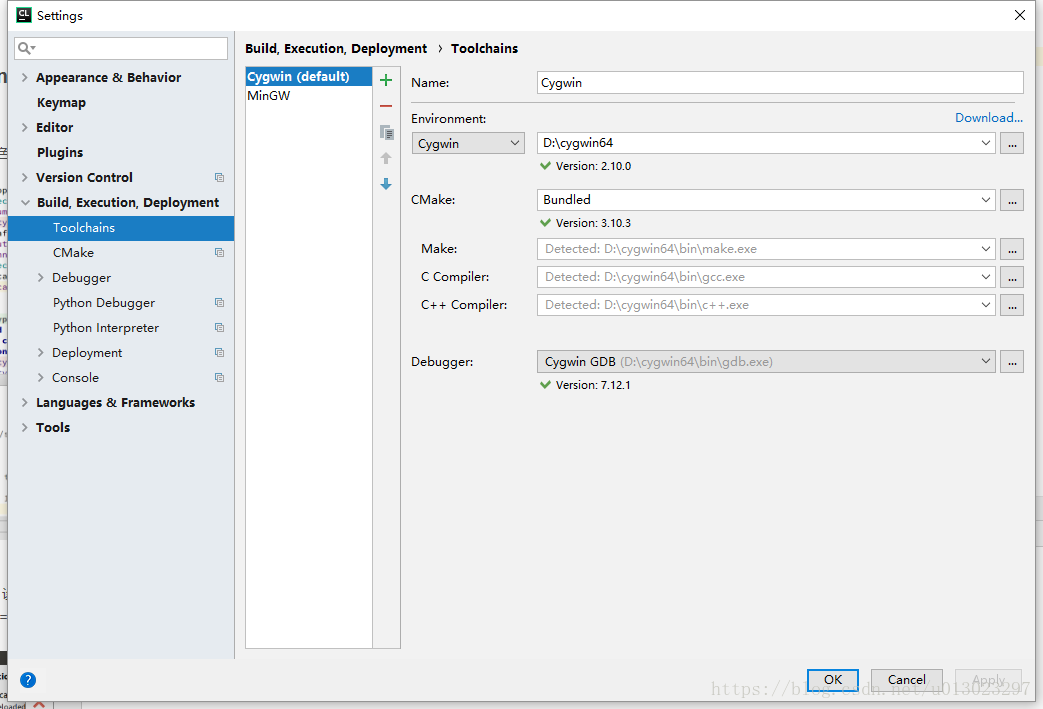
Task: Open the Bundled CMake dropdown
Action: click(766, 200)
